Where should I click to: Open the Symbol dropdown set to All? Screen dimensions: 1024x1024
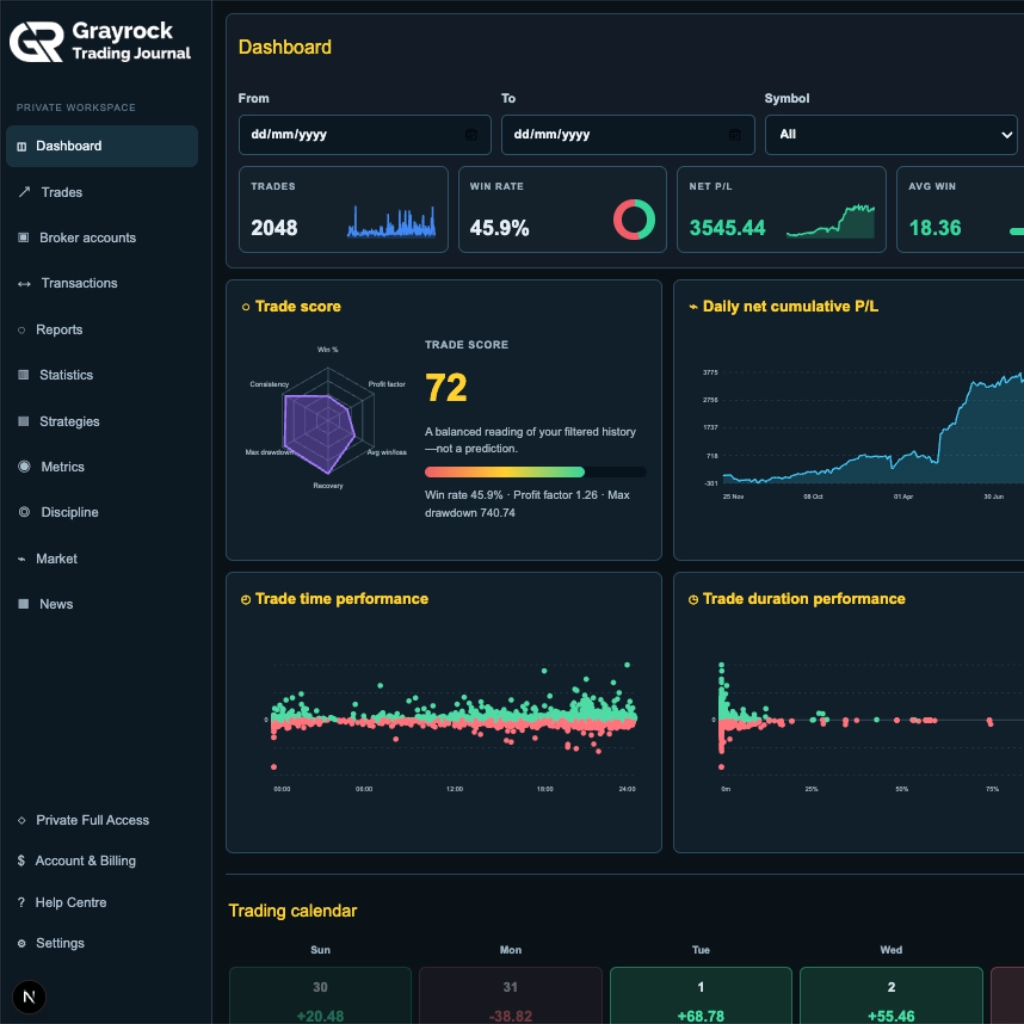891,135
